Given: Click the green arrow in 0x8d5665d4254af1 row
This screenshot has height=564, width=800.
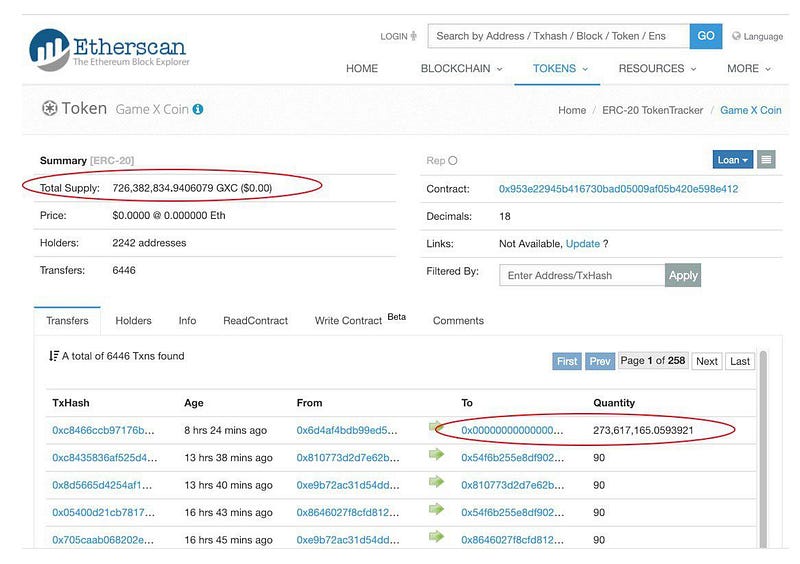Looking at the screenshot, I should 436,481.
